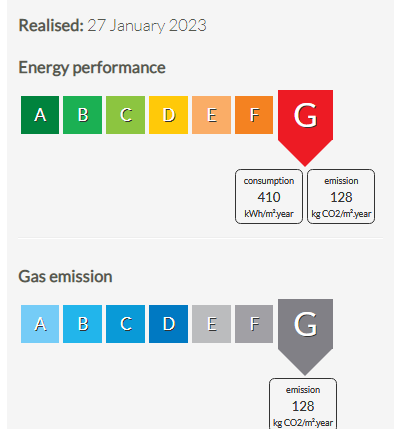Screen dimensions: 406x429
Task: Click the Realised 27 January 2023 date text
Action: tap(113, 26)
